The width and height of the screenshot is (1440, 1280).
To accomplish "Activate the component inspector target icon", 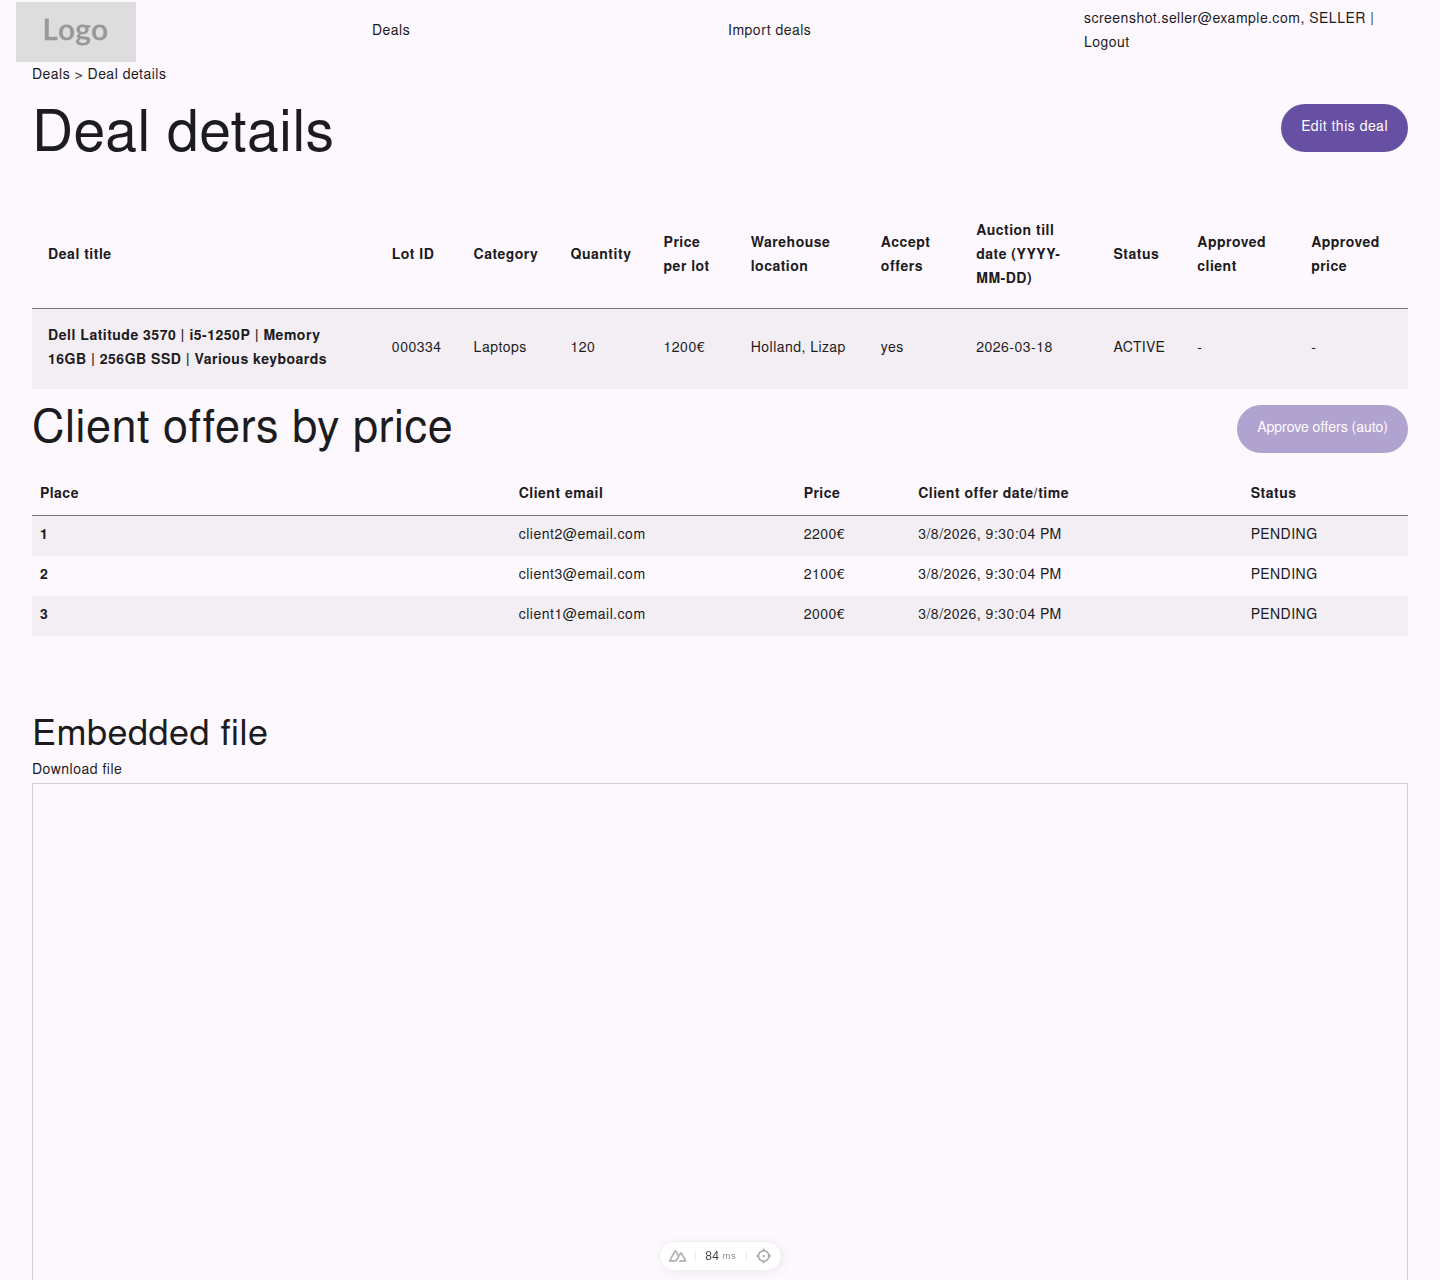I will click(x=763, y=1255).
